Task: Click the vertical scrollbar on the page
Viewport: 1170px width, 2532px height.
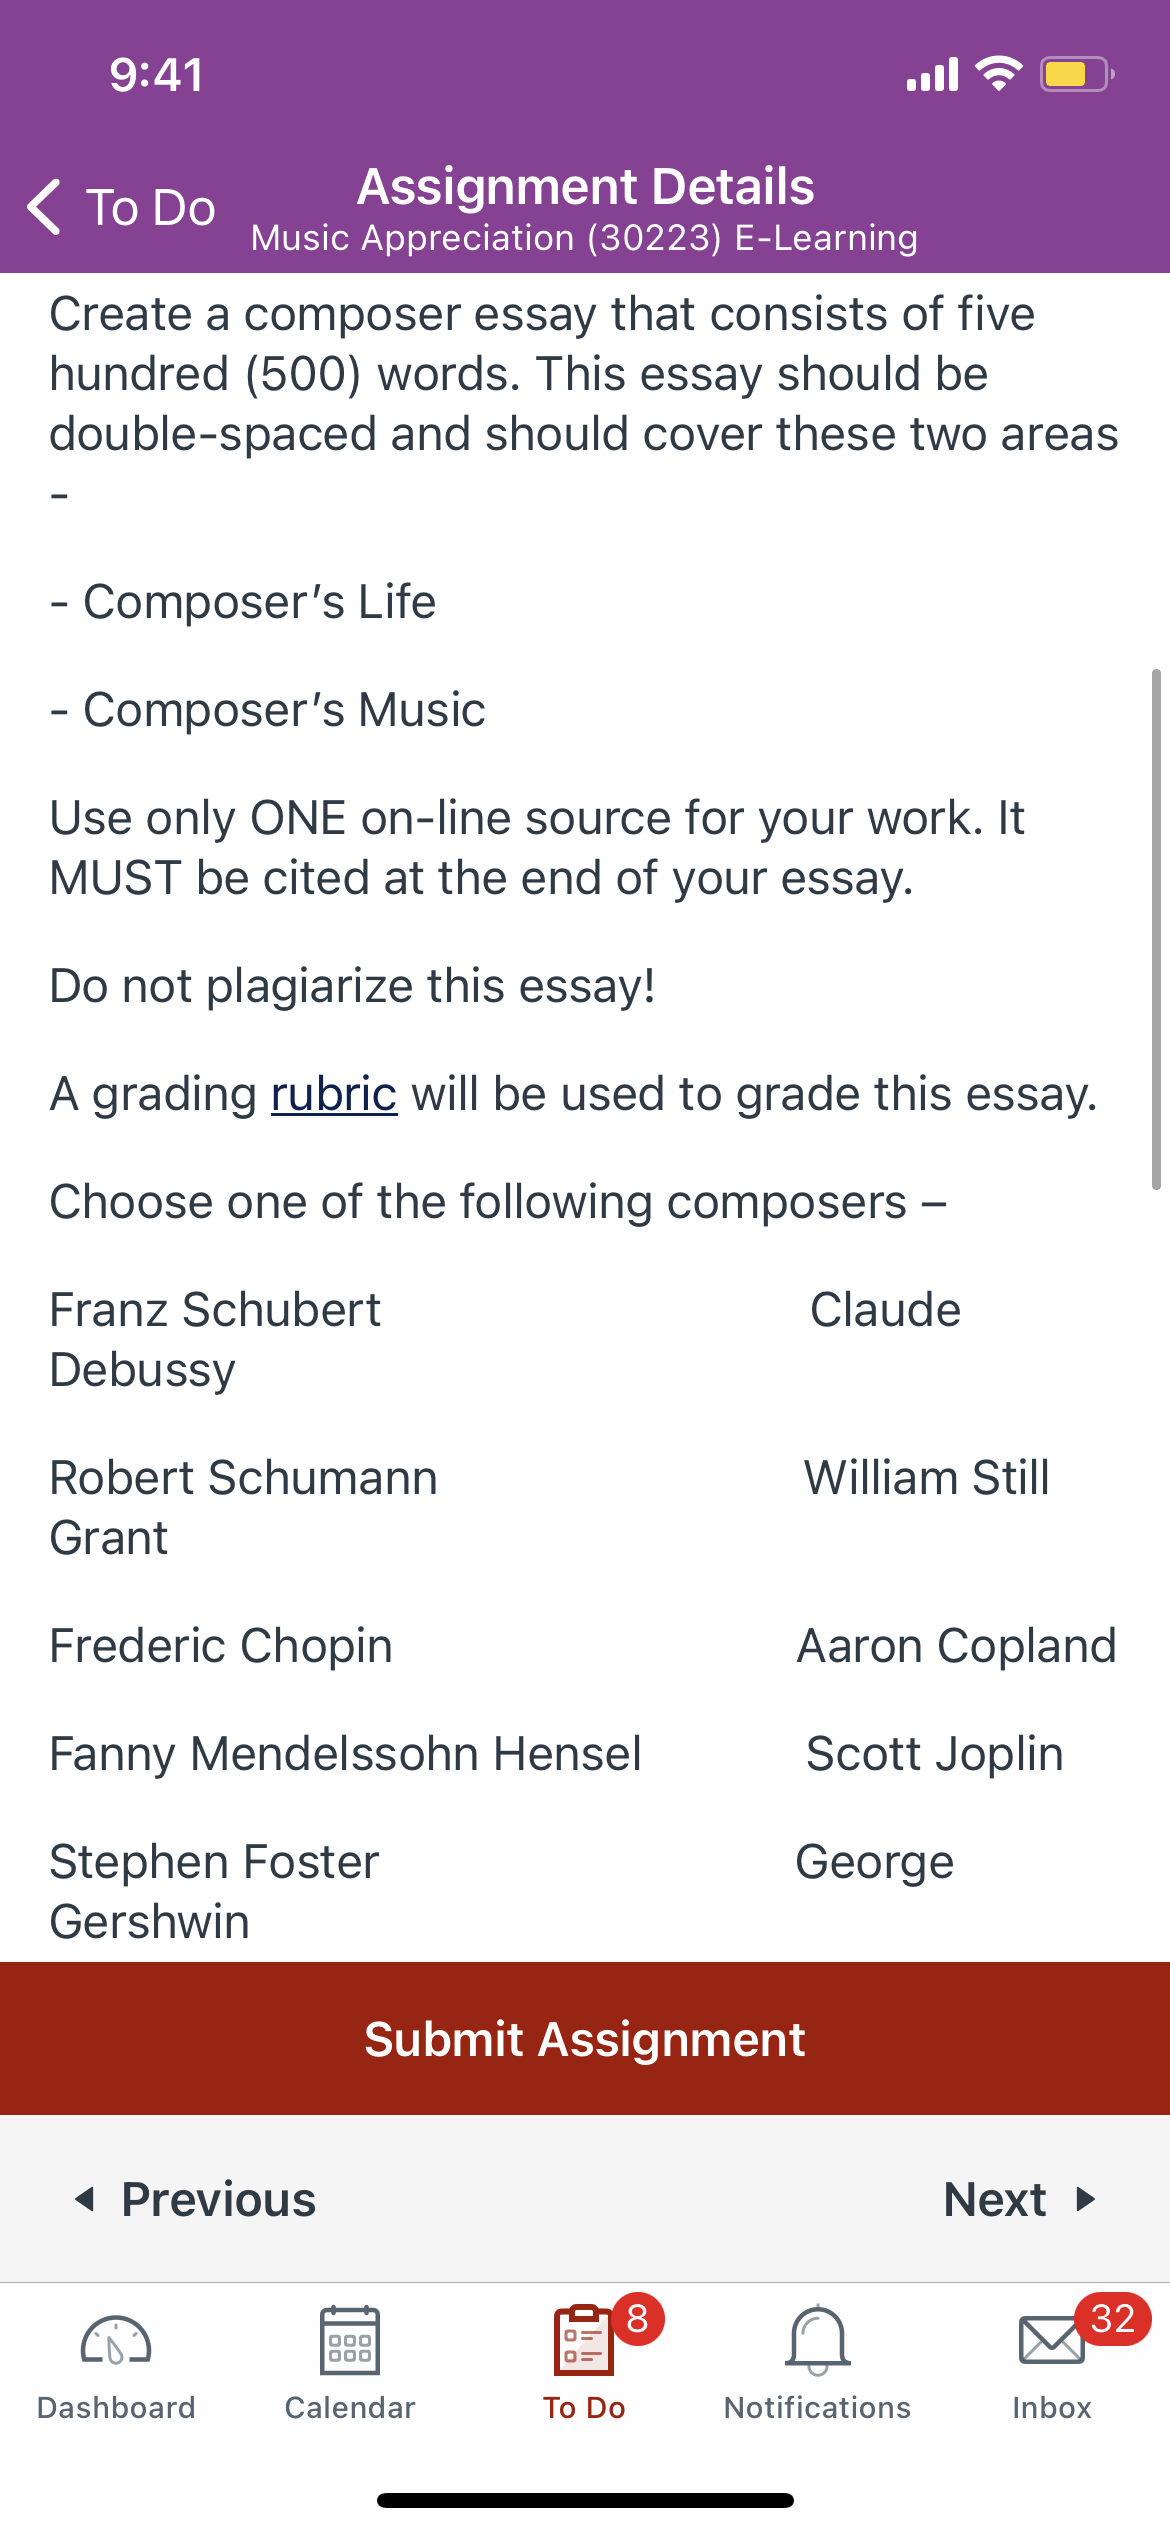Action: 1156,929
